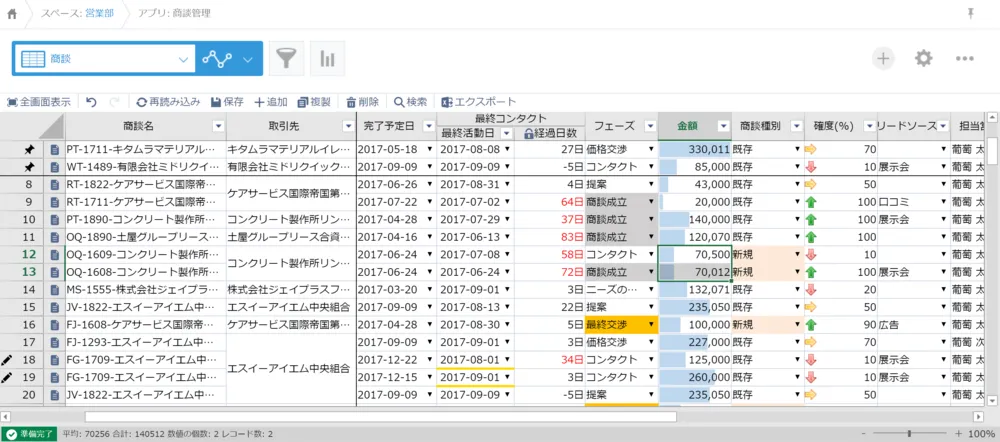Expand the graph view dropdown chevron
Screen dimensions: 1000x442
click(247, 59)
